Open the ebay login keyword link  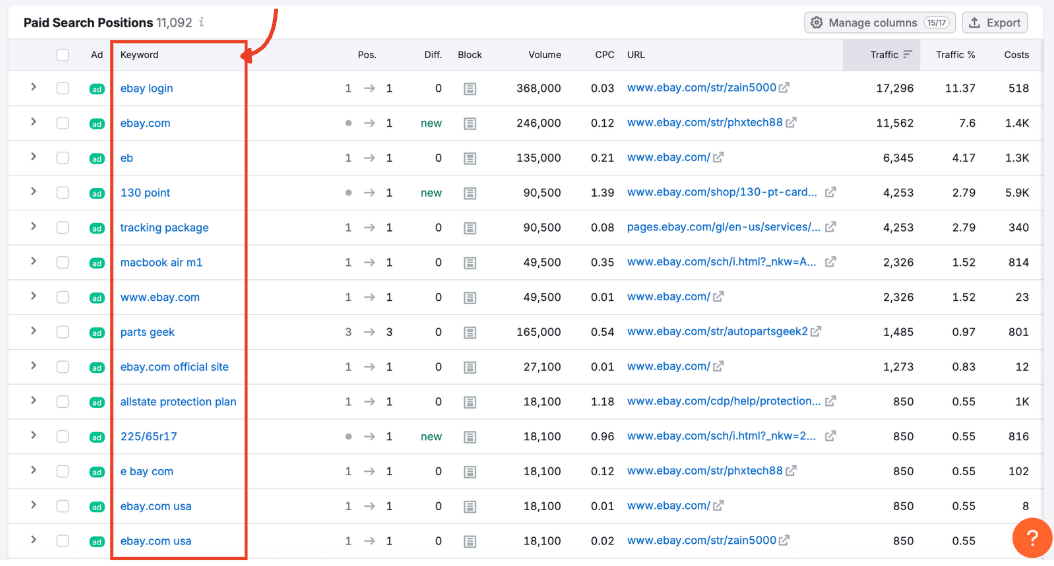pyautogui.click(x=147, y=89)
